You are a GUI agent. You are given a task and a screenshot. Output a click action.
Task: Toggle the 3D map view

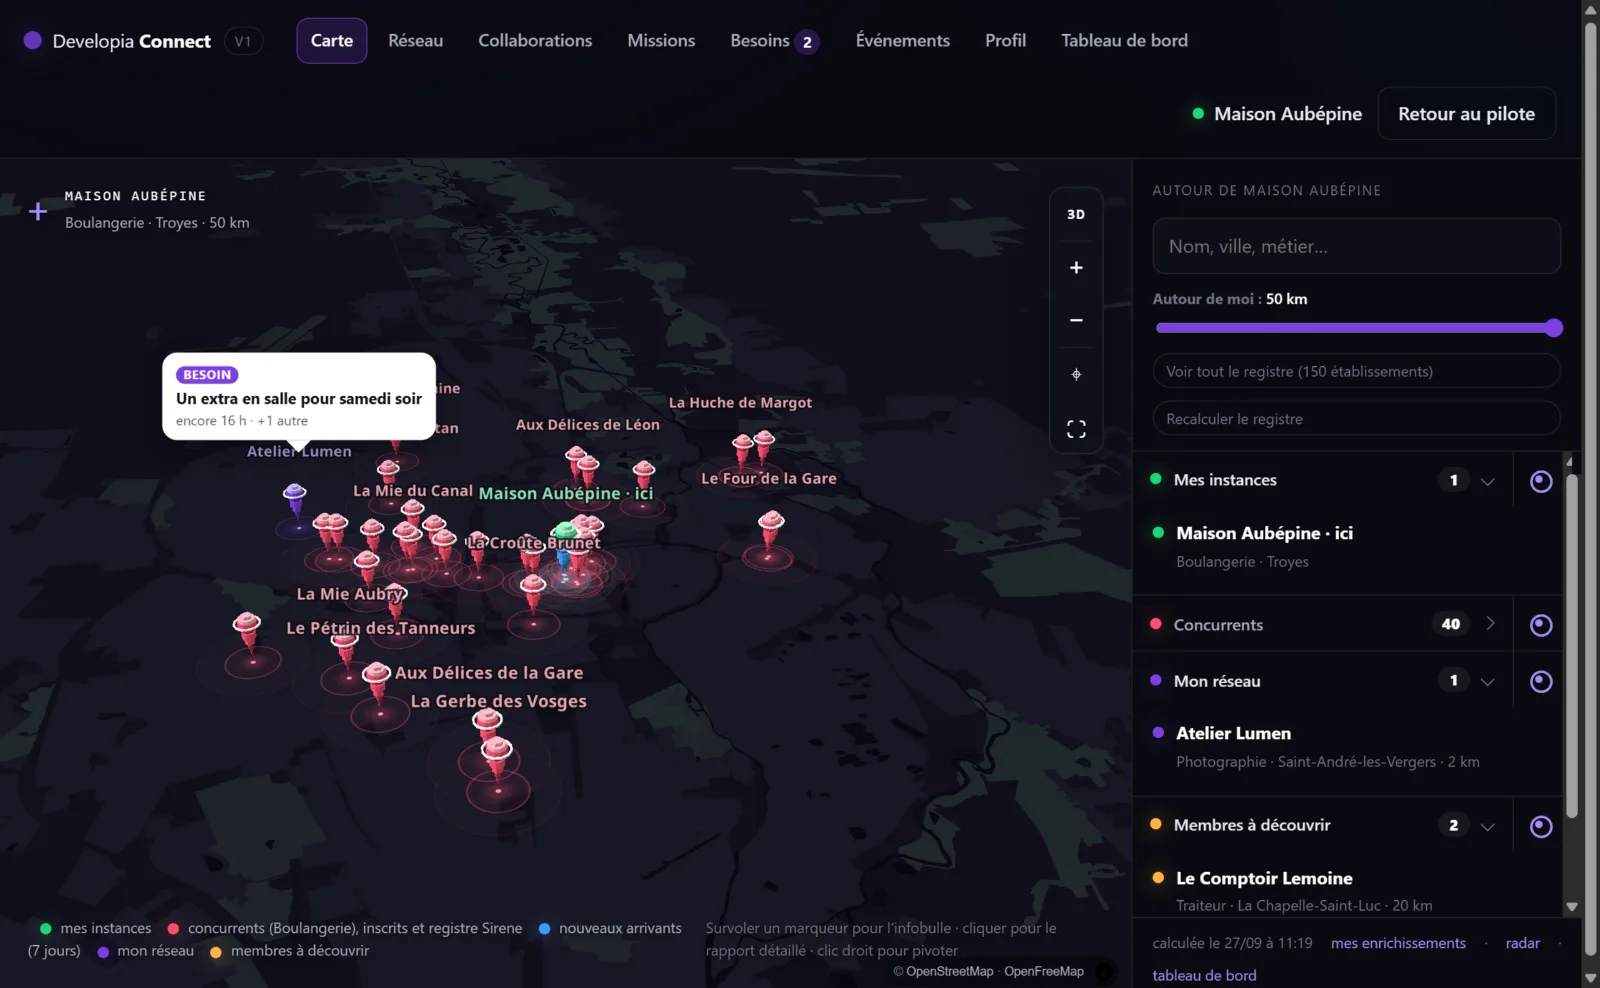pos(1076,214)
